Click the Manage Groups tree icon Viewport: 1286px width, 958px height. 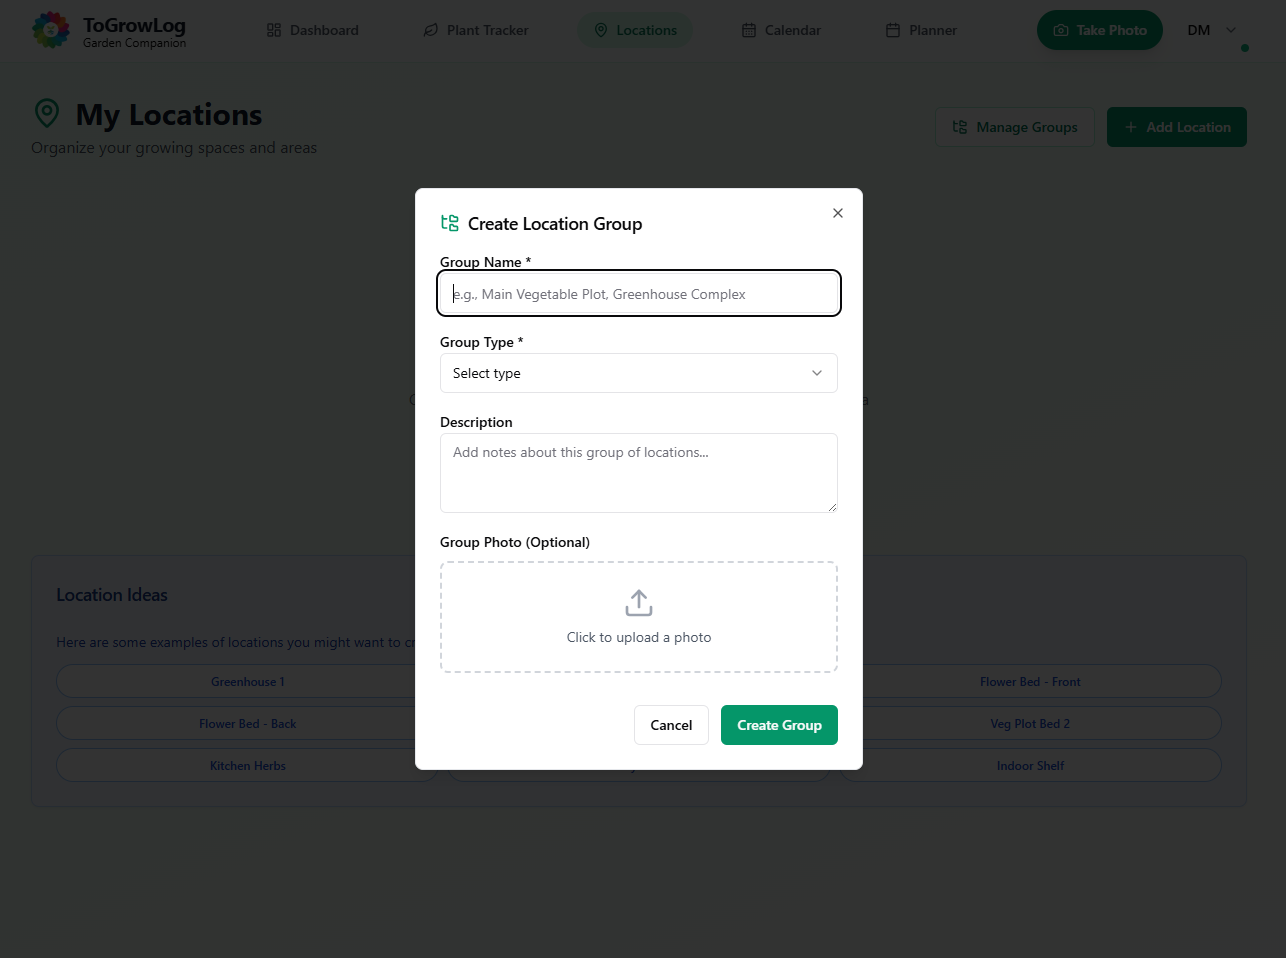(x=960, y=127)
